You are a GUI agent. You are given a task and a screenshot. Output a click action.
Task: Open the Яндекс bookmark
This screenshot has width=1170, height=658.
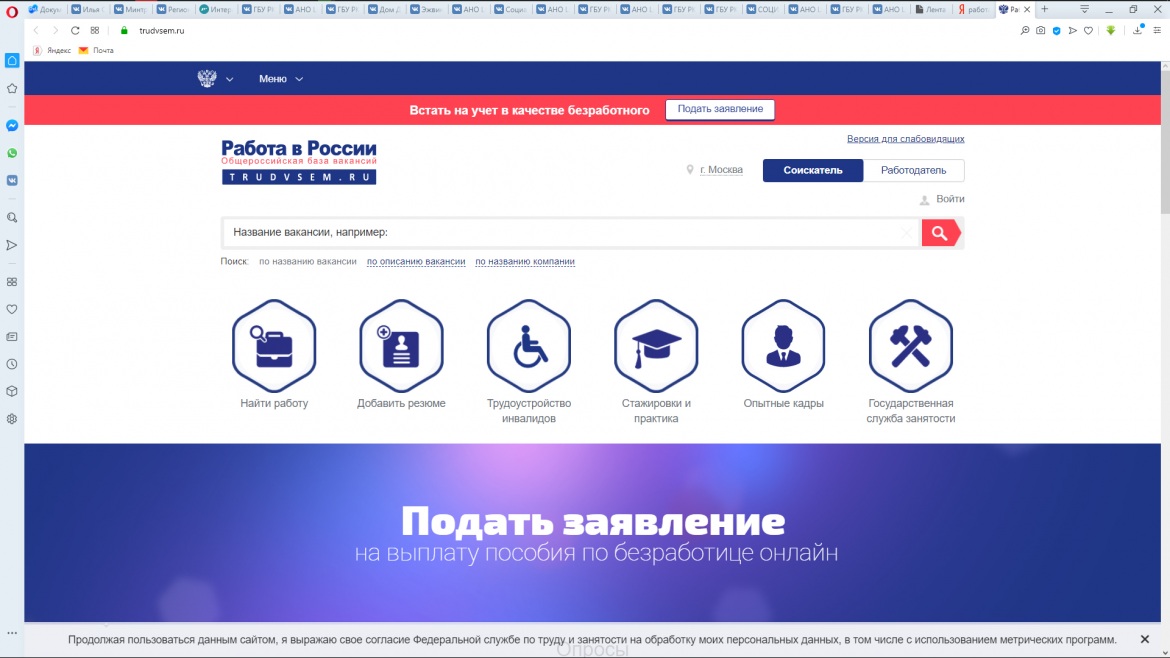tap(52, 50)
